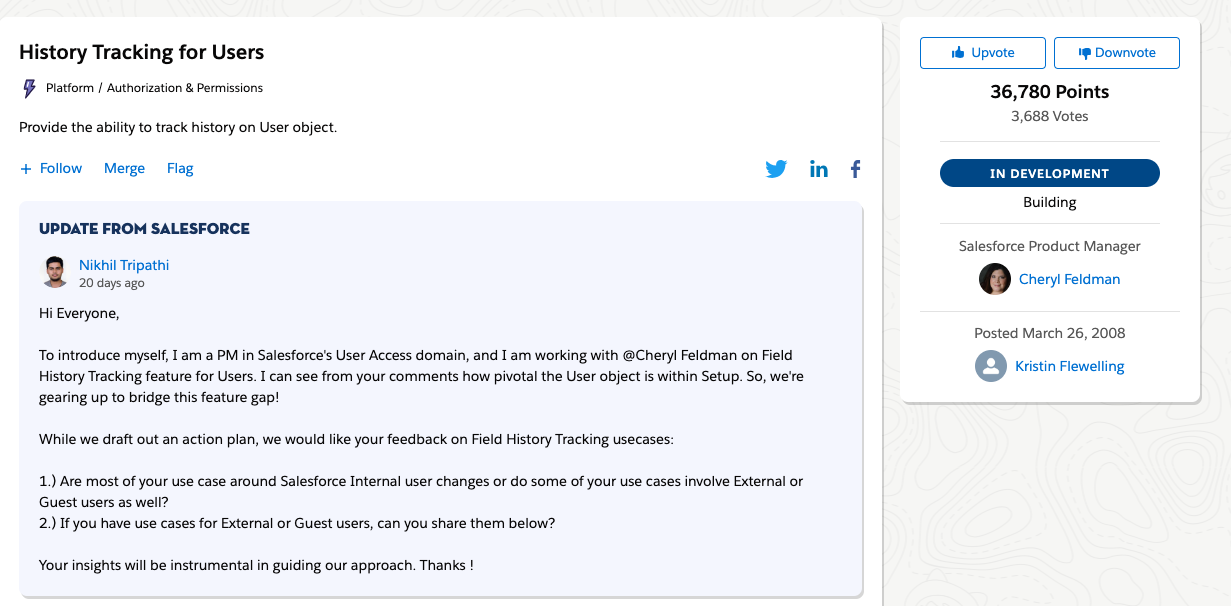This screenshot has width=1231, height=606.
Task: Open Kristin Flewelling's profile link
Action: tap(1069, 366)
